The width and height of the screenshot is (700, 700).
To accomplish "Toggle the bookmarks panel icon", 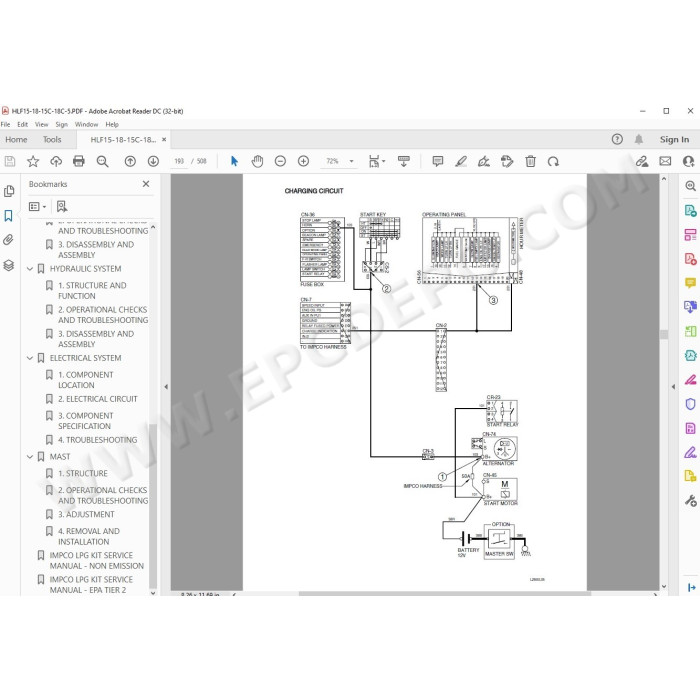I will [8, 216].
